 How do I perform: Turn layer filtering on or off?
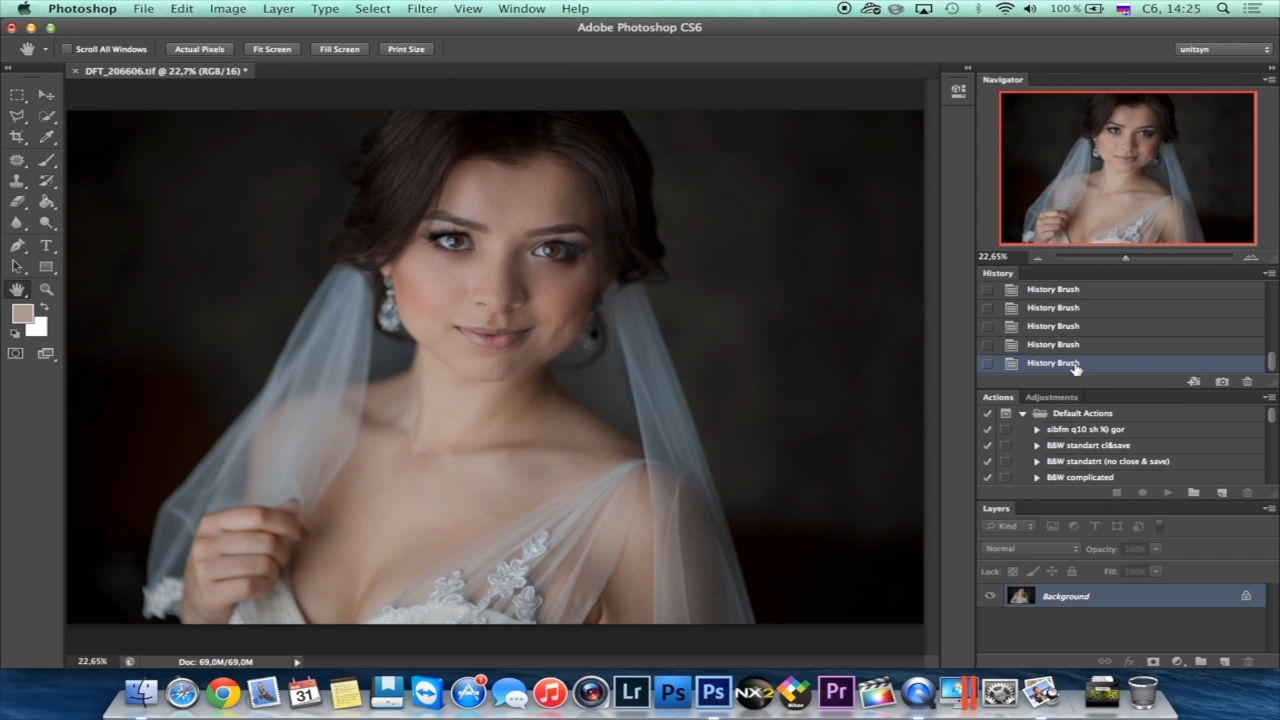click(1158, 526)
